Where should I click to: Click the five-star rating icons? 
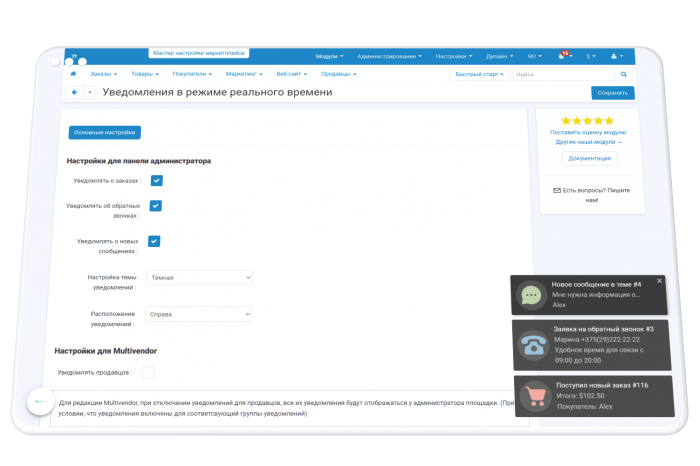[588, 121]
